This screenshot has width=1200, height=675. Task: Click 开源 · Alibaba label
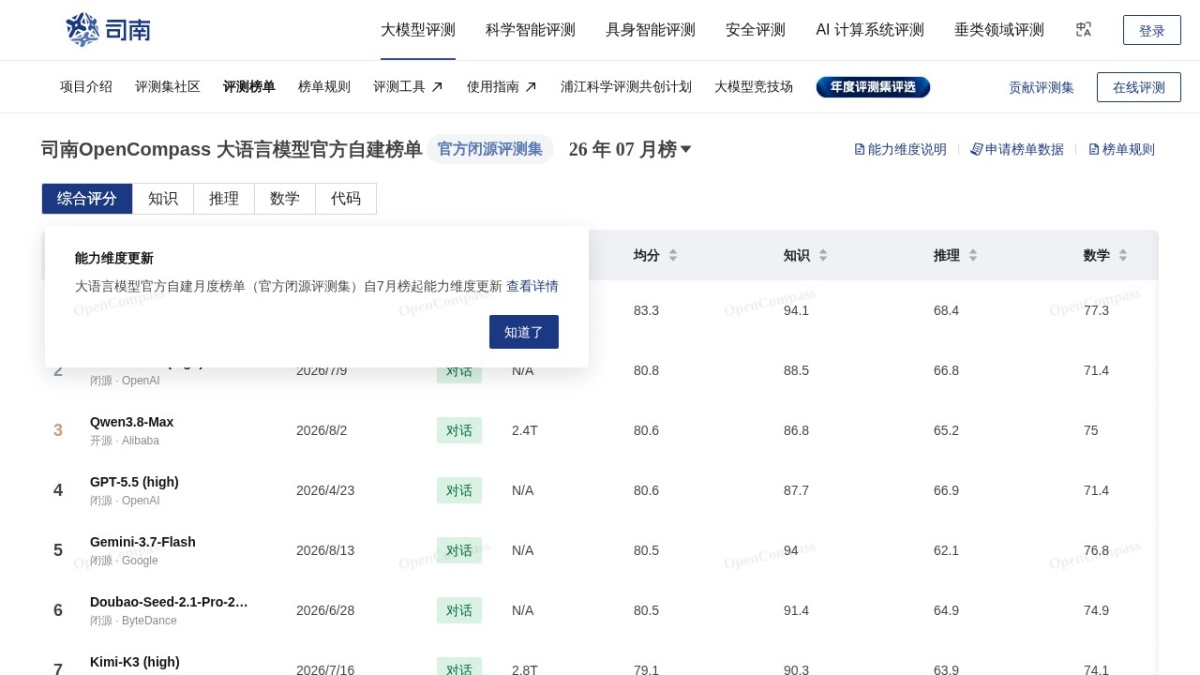124,441
